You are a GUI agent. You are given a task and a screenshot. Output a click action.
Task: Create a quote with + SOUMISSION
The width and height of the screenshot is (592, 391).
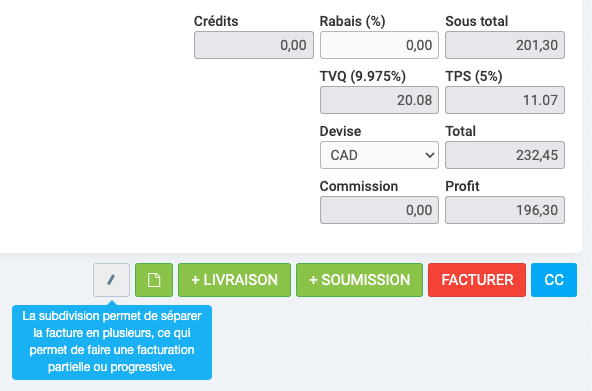point(359,280)
